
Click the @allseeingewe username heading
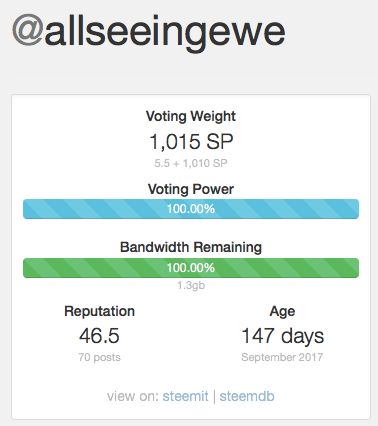click(x=149, y=33)
